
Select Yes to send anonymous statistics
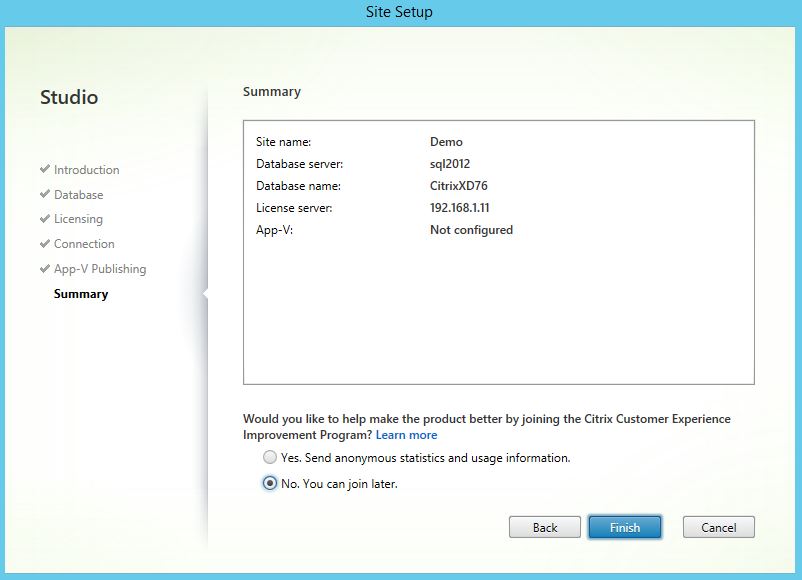(x=270, y=458)
